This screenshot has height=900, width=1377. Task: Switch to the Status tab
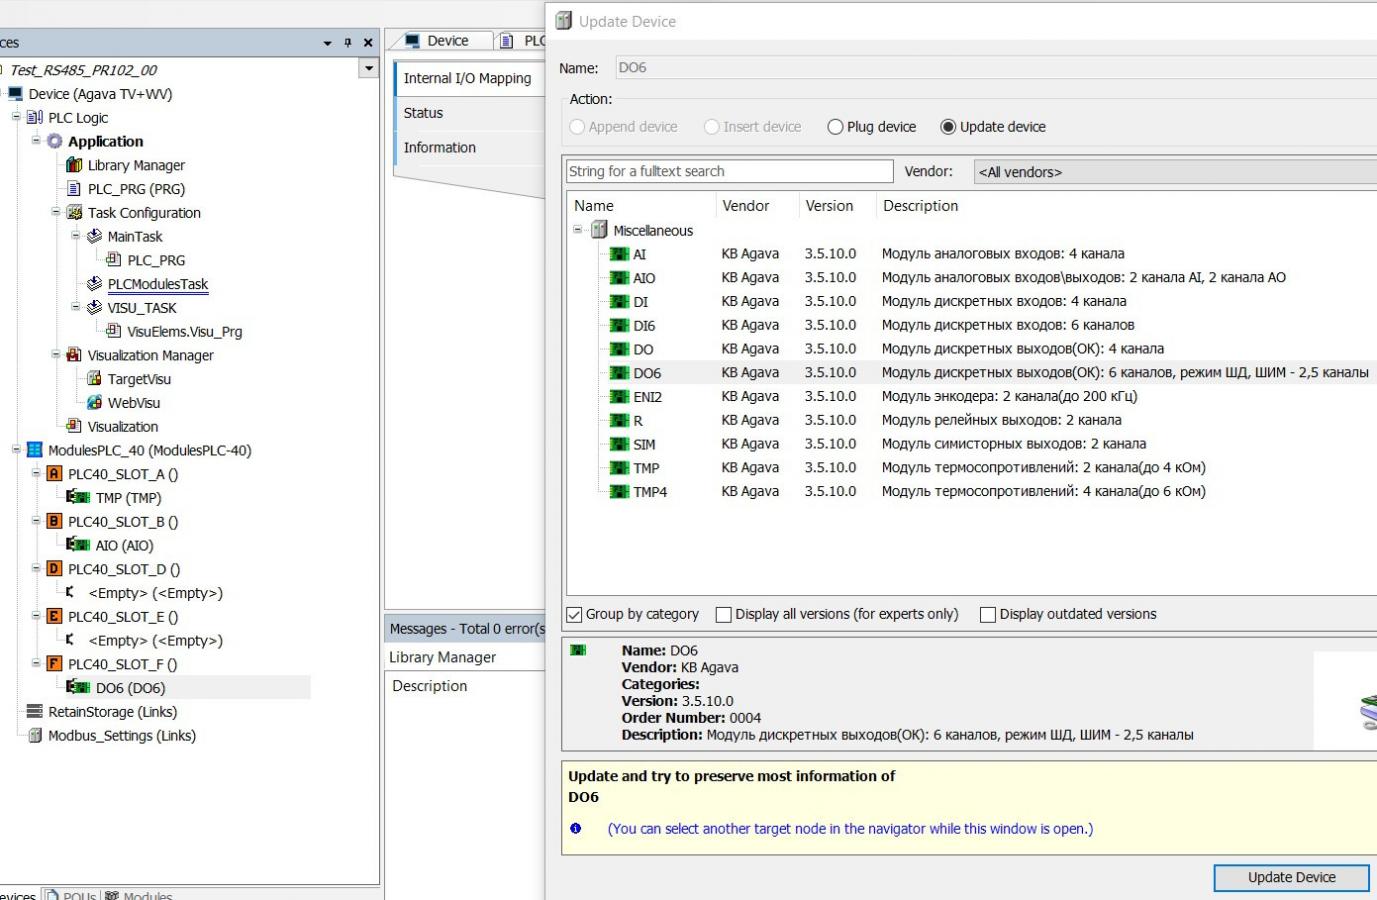tap(423, 113)
